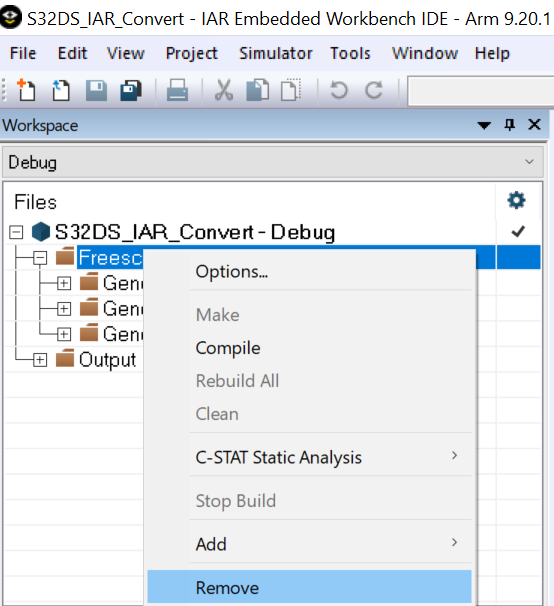Open the Edit menu
554x606 pixels.
point(72,53)
